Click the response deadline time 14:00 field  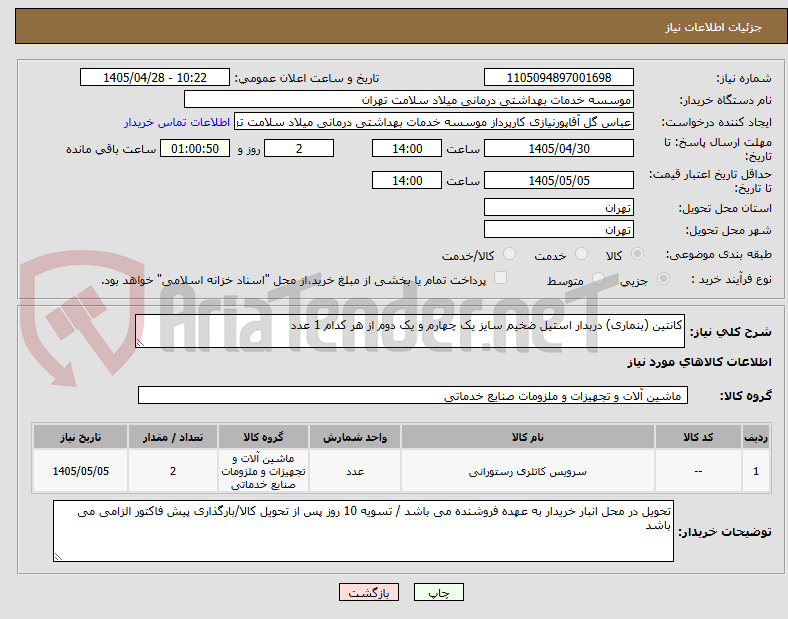click(x=407, y=149)
